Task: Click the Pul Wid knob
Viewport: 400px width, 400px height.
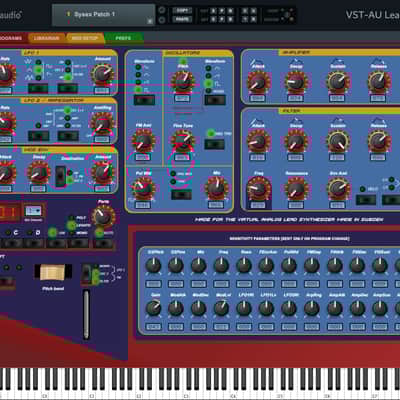Action: [143, 189]
